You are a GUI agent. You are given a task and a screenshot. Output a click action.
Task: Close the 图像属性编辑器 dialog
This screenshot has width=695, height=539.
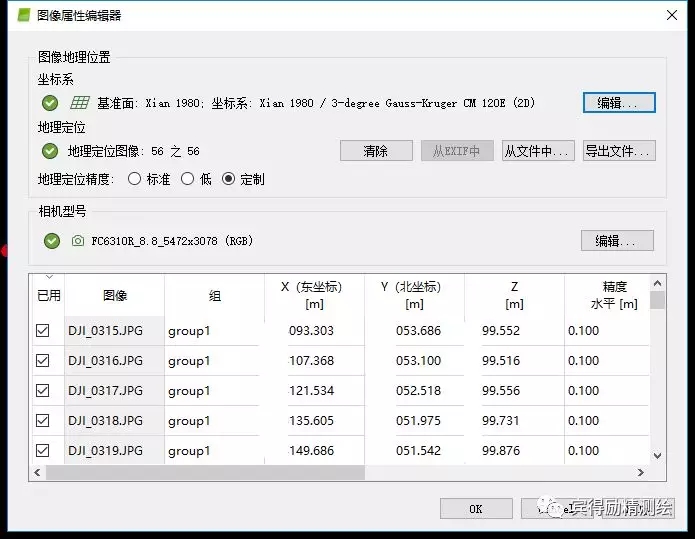tap(670, 15)
